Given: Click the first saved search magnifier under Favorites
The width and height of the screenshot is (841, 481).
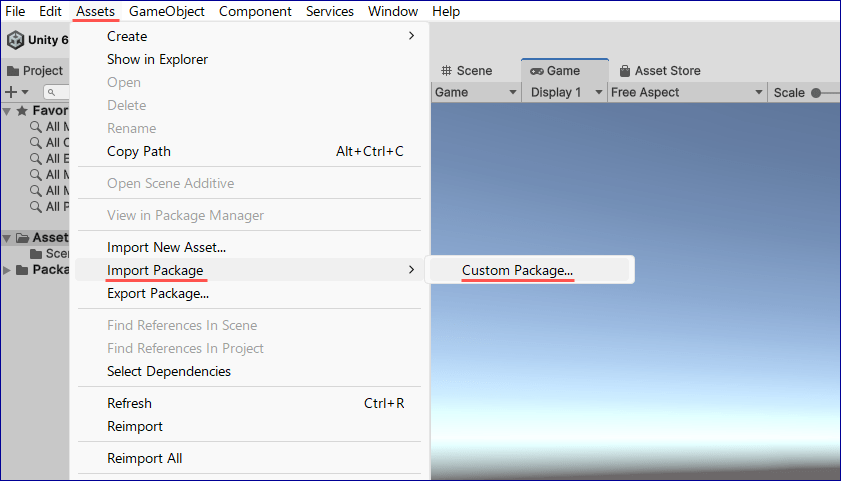Looking at the screenshot, I should click(x=36, y=127).
